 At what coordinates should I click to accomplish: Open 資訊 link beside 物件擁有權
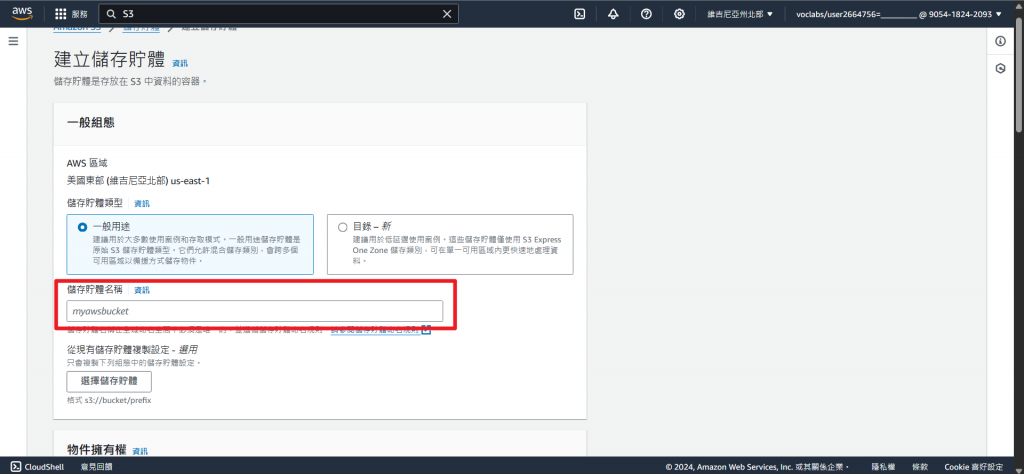[140, 451]
